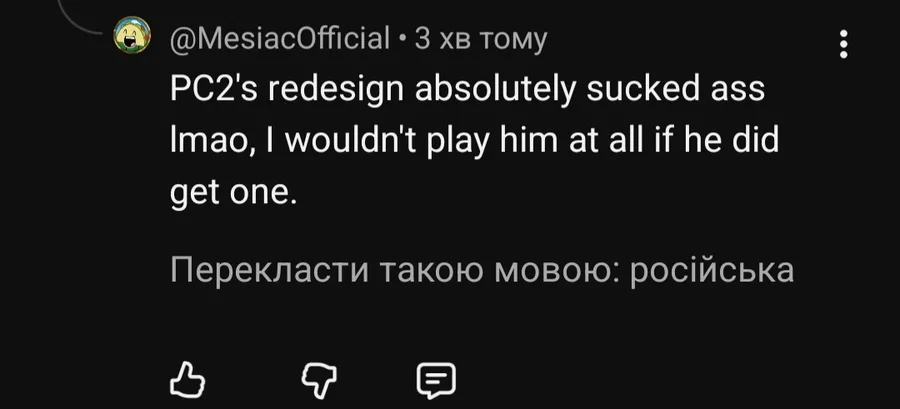This screenshot has height=409, width=900.
Task: Visit the @MesiacOfficial channel link
Action: [279, 39]
